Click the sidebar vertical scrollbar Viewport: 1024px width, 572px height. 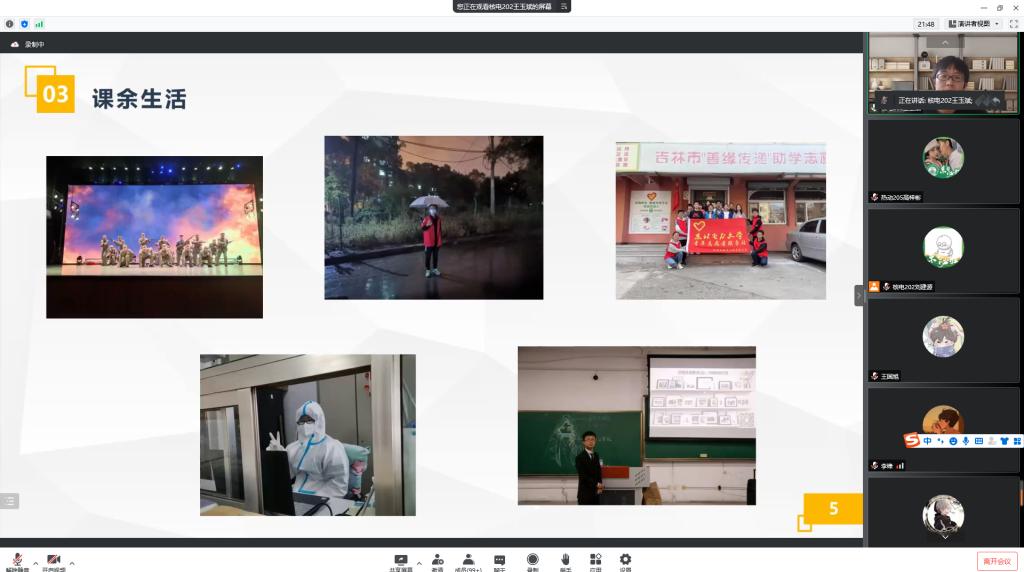[1021, 493]
